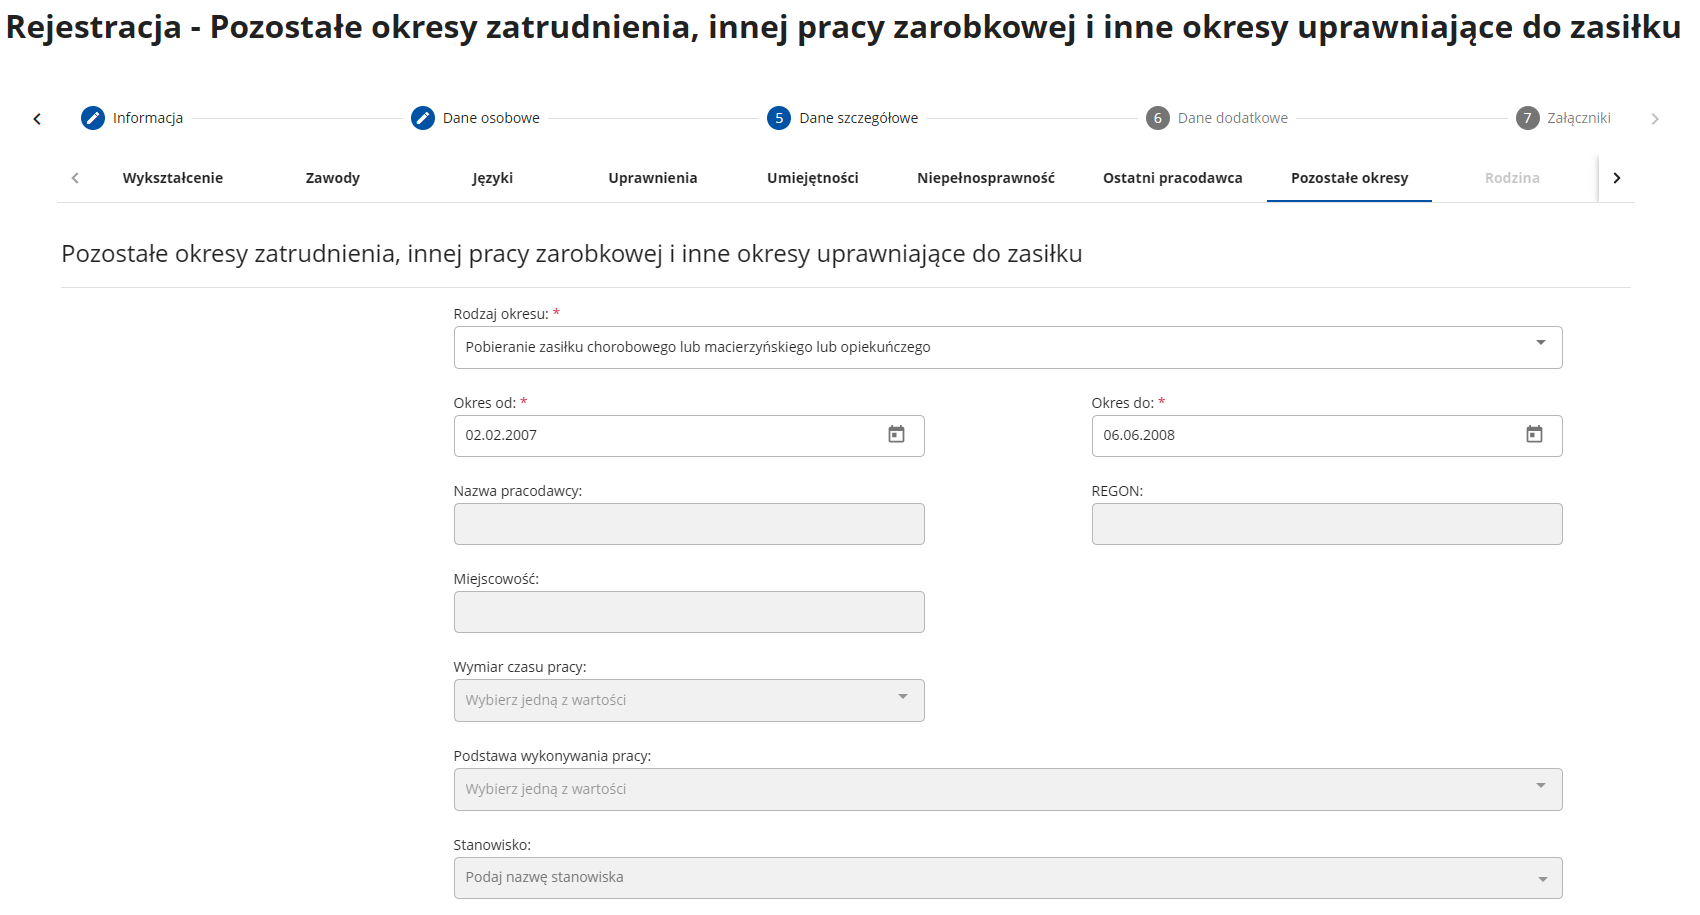Viewport: 1700px width, 915px height.
Task: Click into Okres od date field
Action: tap(689, 436)
